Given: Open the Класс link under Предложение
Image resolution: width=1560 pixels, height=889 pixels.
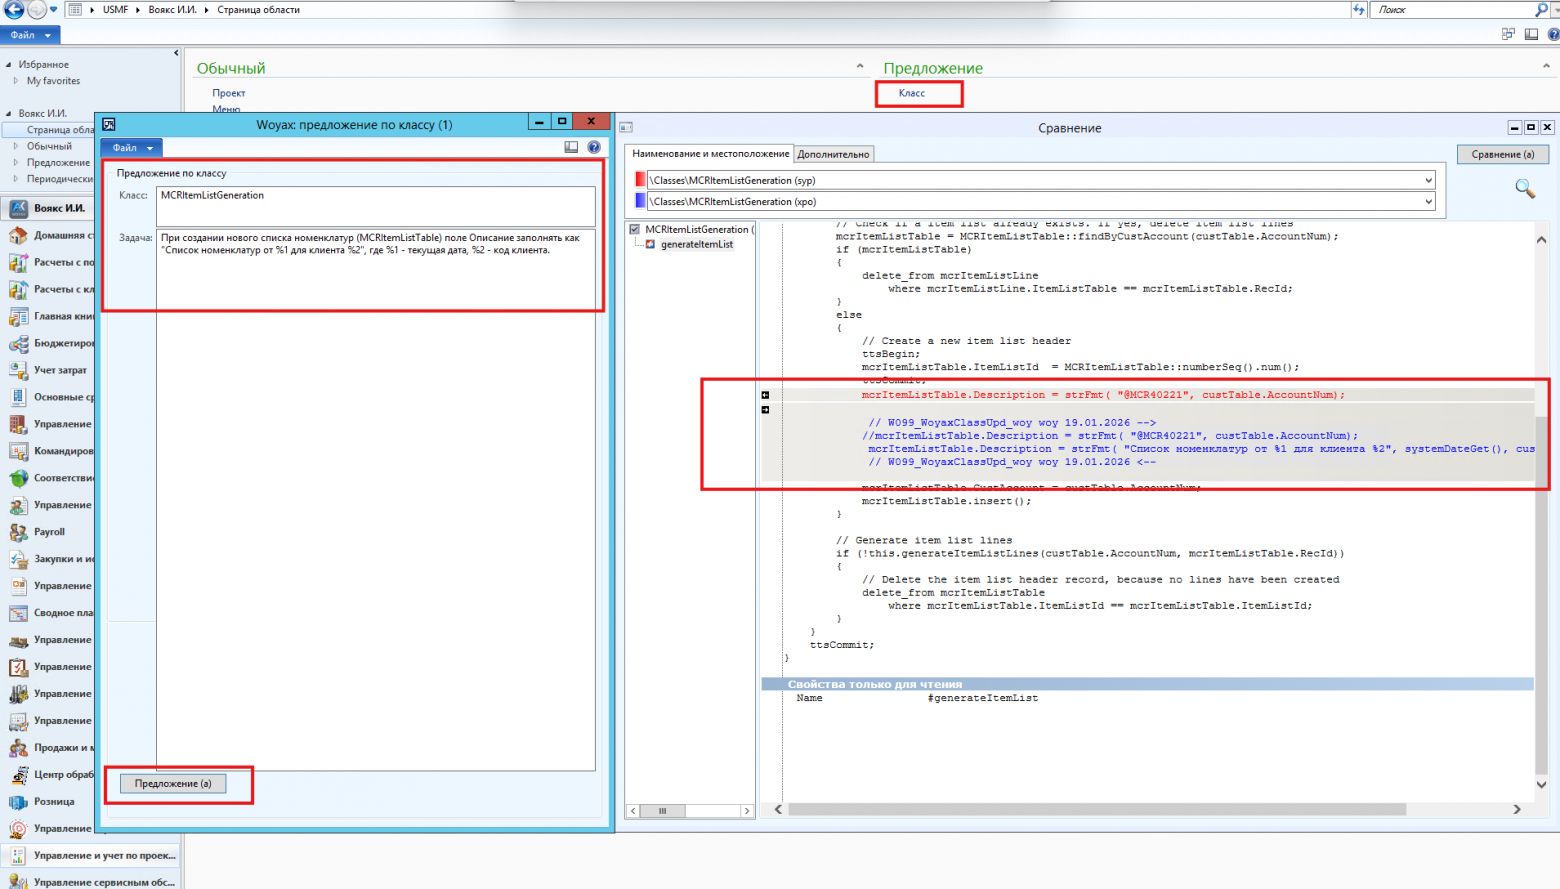Looking at the screenshot, I should 911,93.
